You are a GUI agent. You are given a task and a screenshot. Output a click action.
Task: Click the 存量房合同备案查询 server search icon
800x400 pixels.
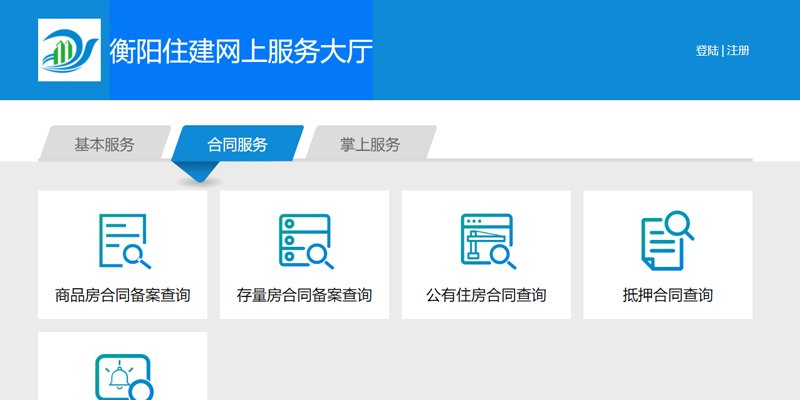point(306,241)
